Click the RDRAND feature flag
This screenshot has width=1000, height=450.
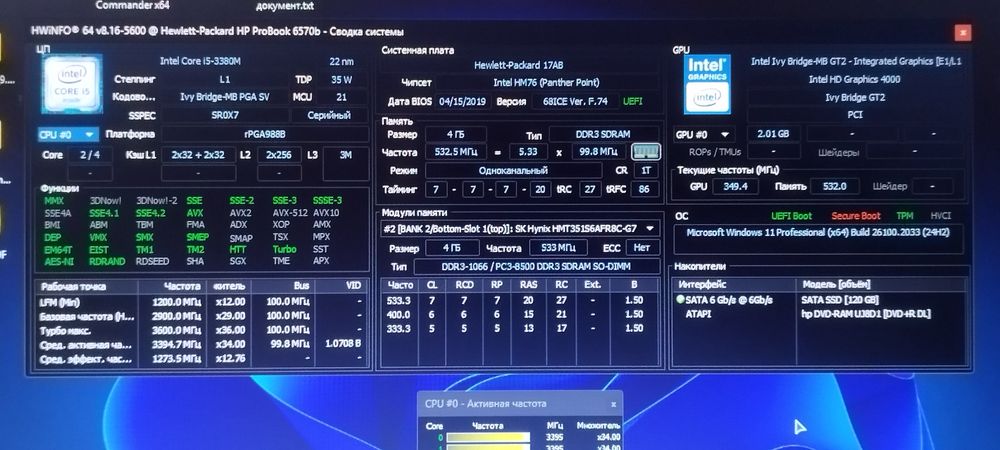(106, 261)
